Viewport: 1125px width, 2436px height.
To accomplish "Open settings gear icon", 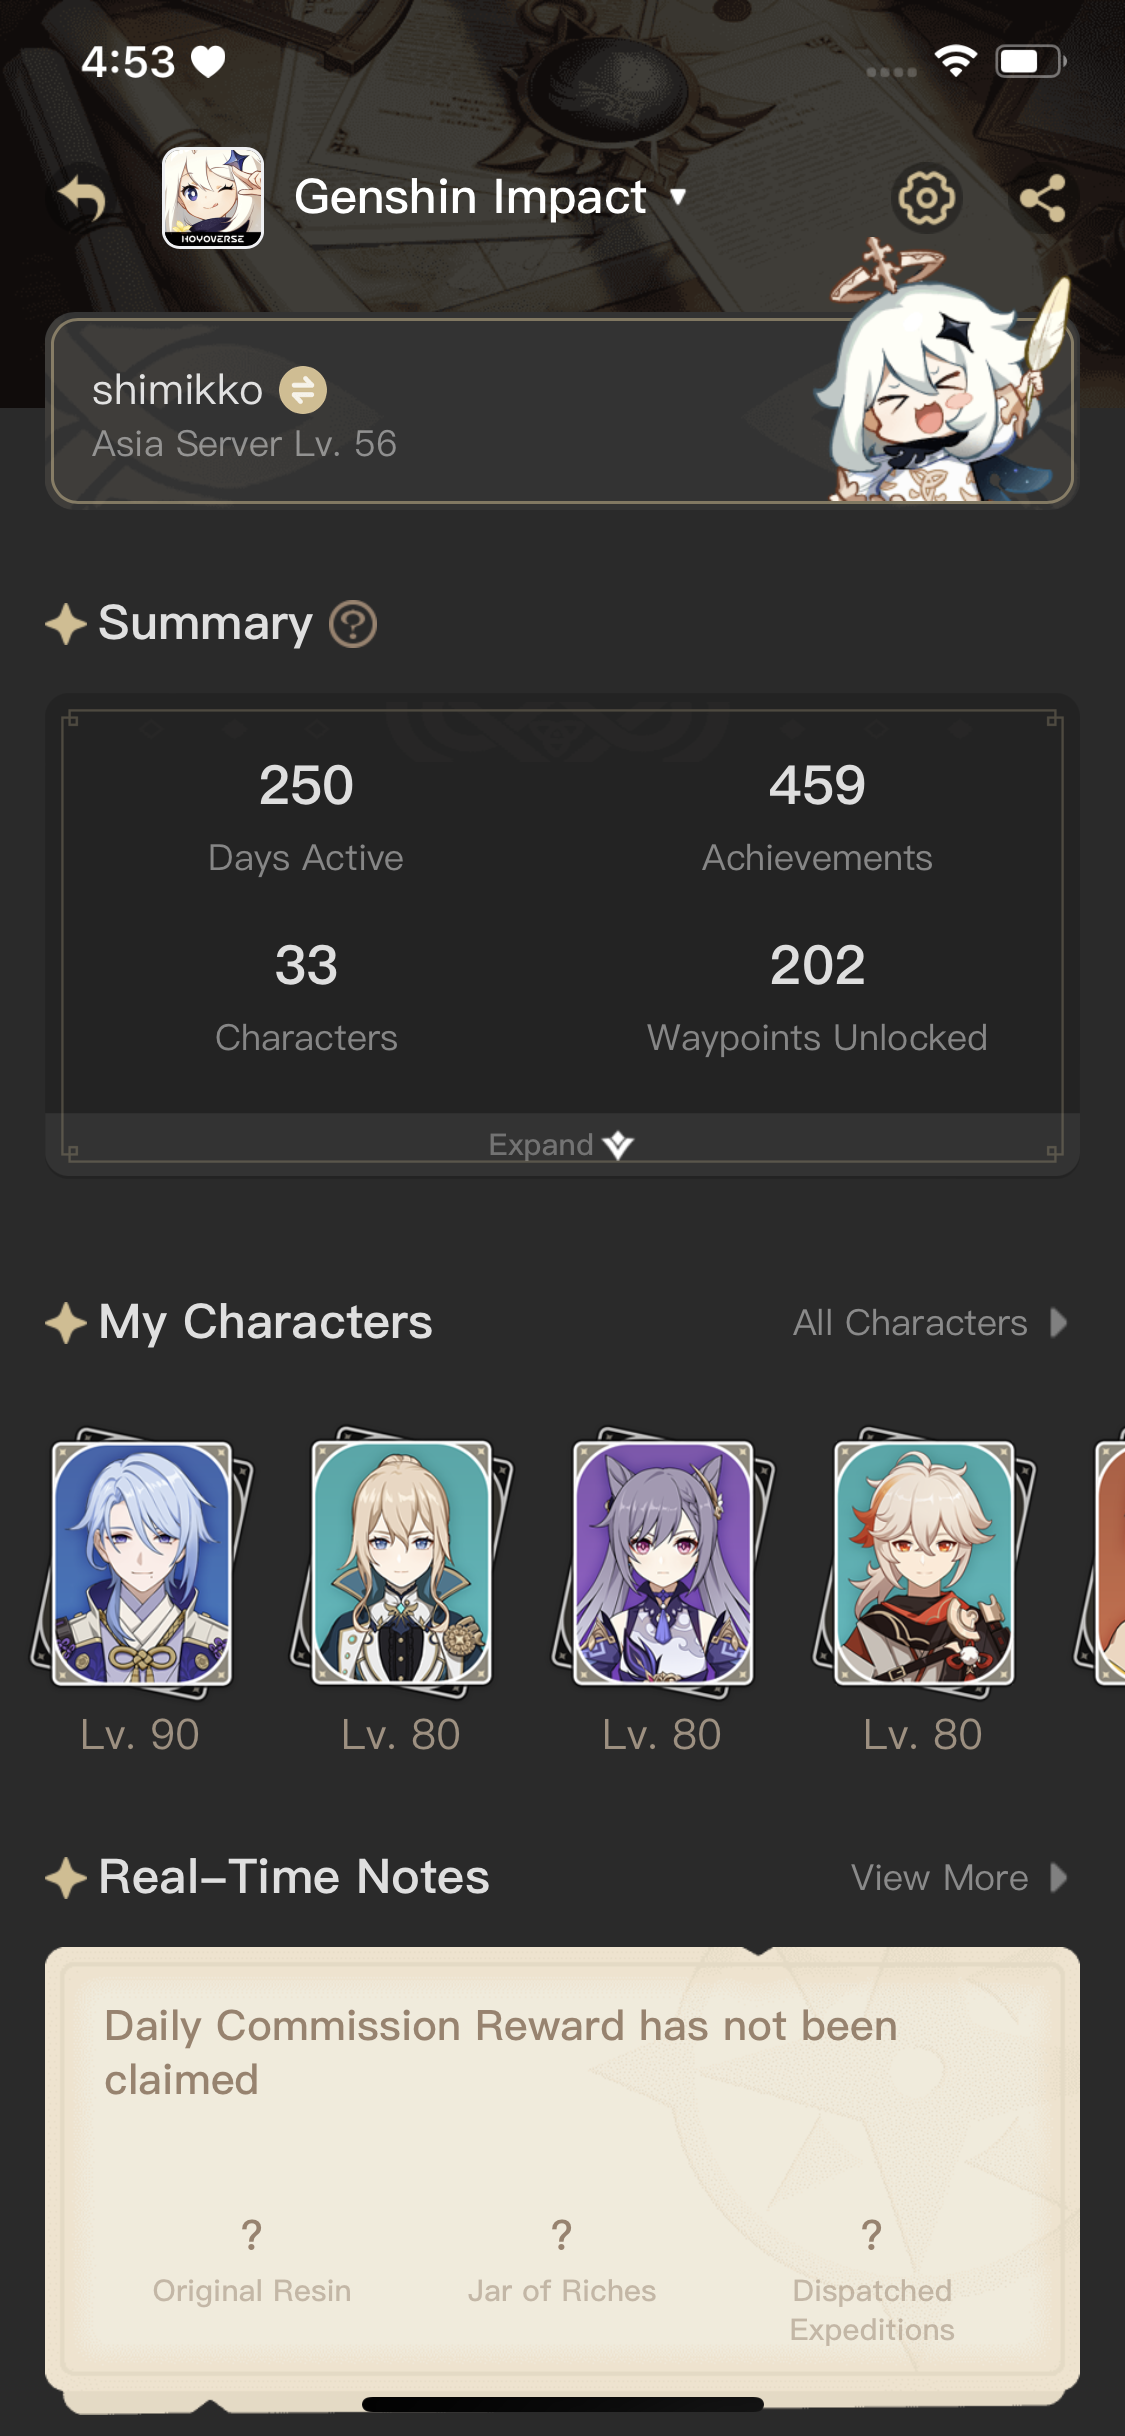I will 926,198.
